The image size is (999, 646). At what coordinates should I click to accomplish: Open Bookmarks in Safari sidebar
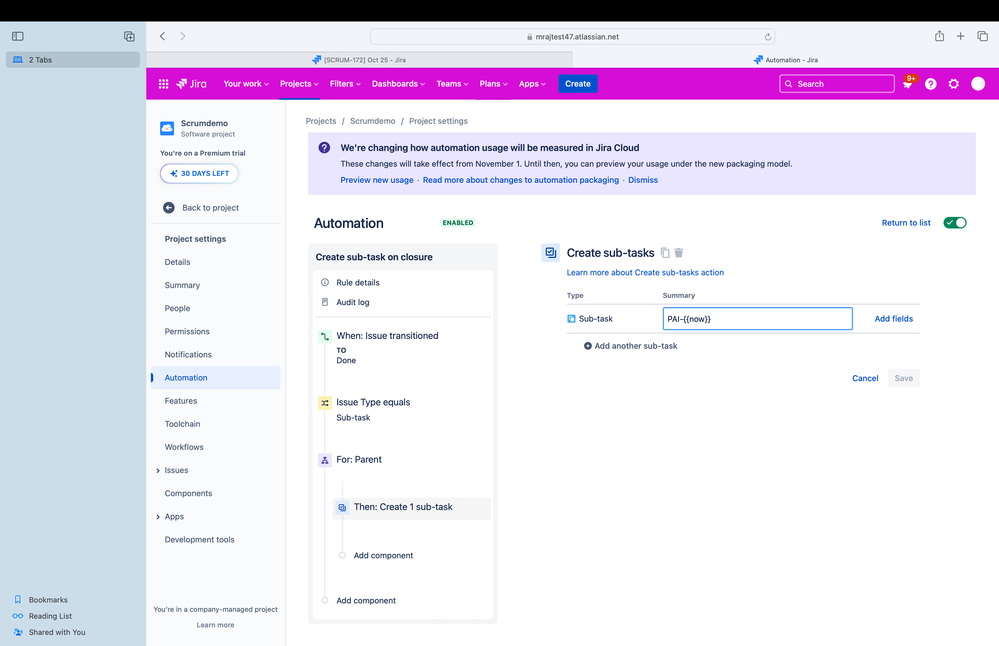pyautogui.click(x=48, y=600)
